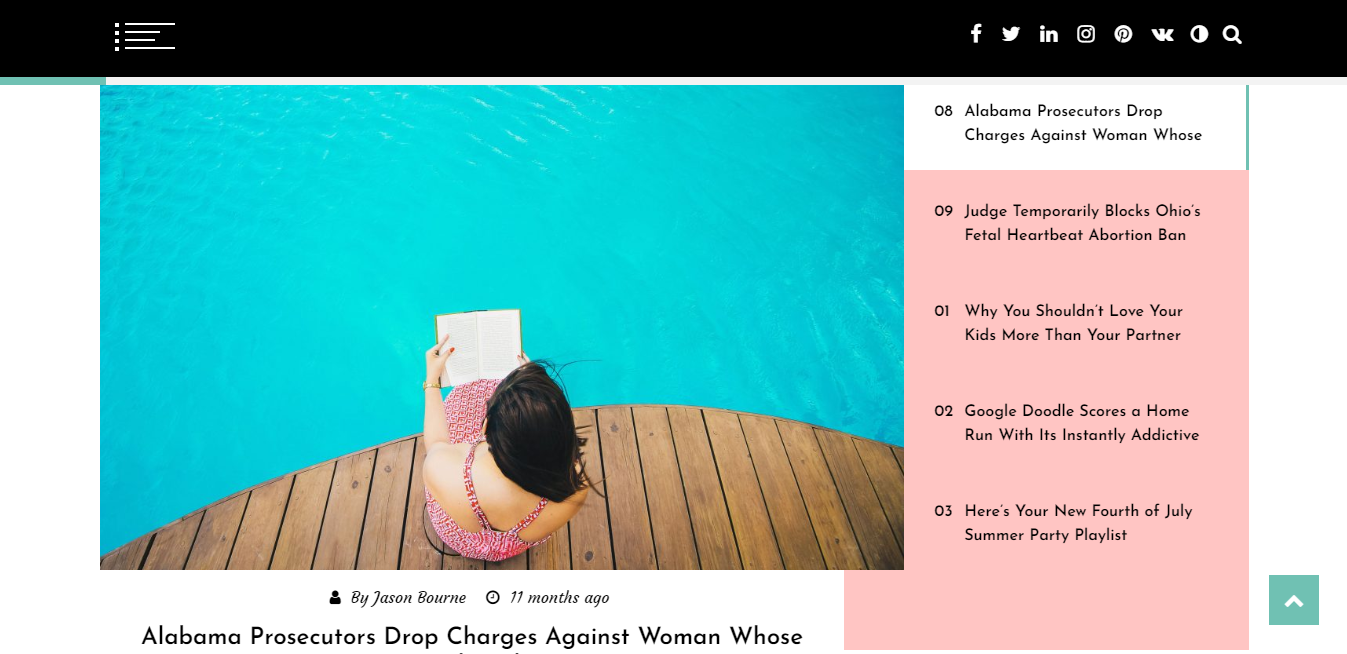Screen dimensions: 1347x654
Task: Click the back-to-top arrow button
Action: click(1294, 600)
